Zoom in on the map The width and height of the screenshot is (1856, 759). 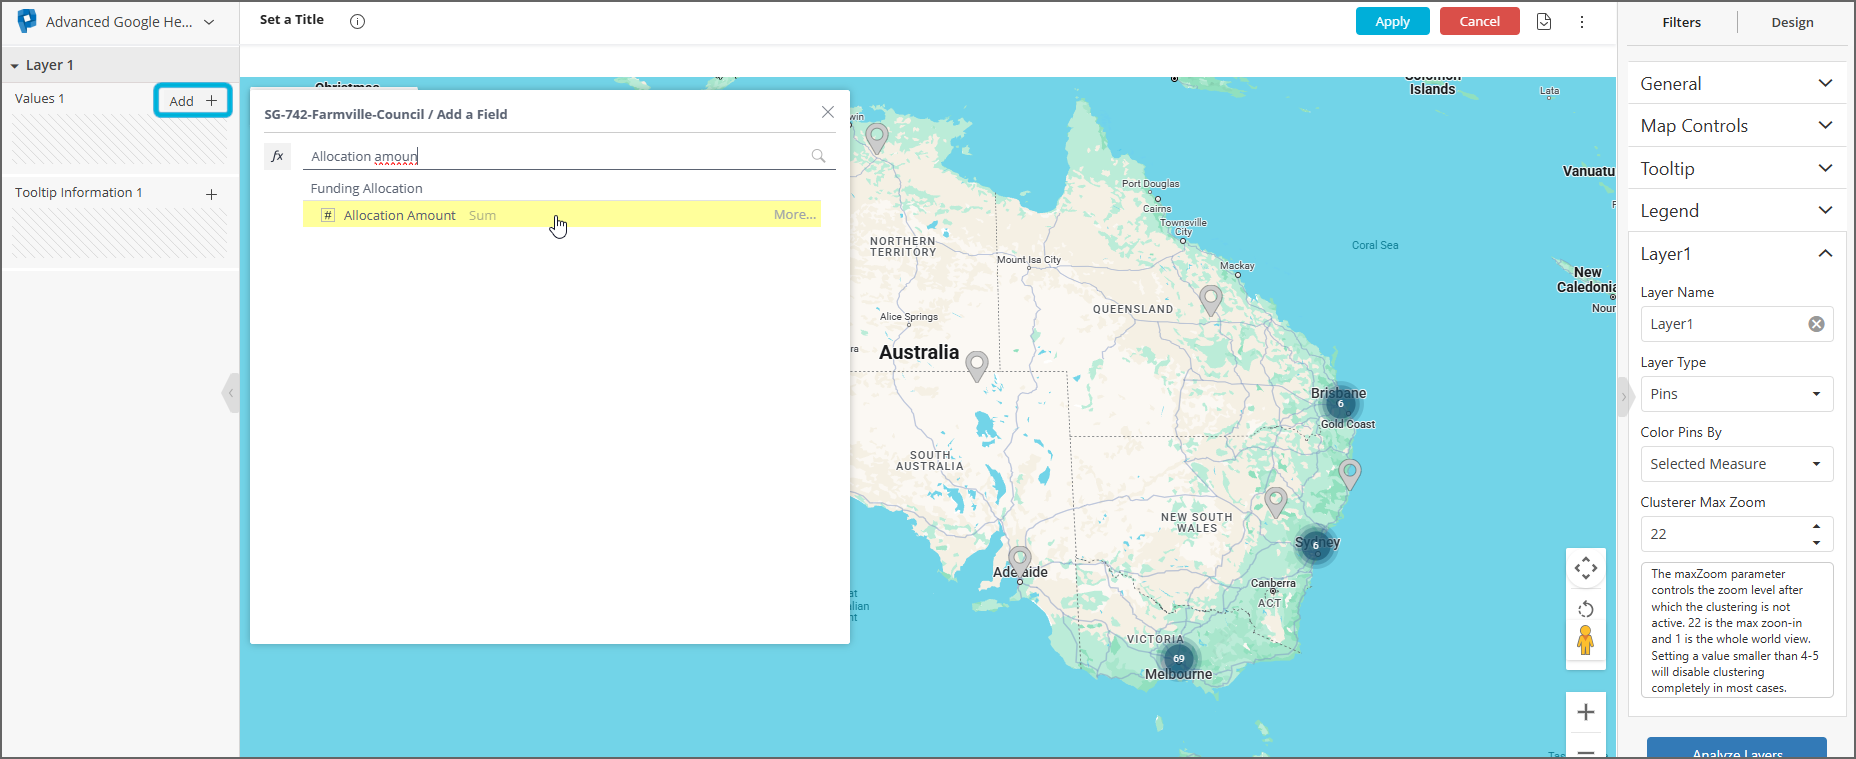(1585, 712)
